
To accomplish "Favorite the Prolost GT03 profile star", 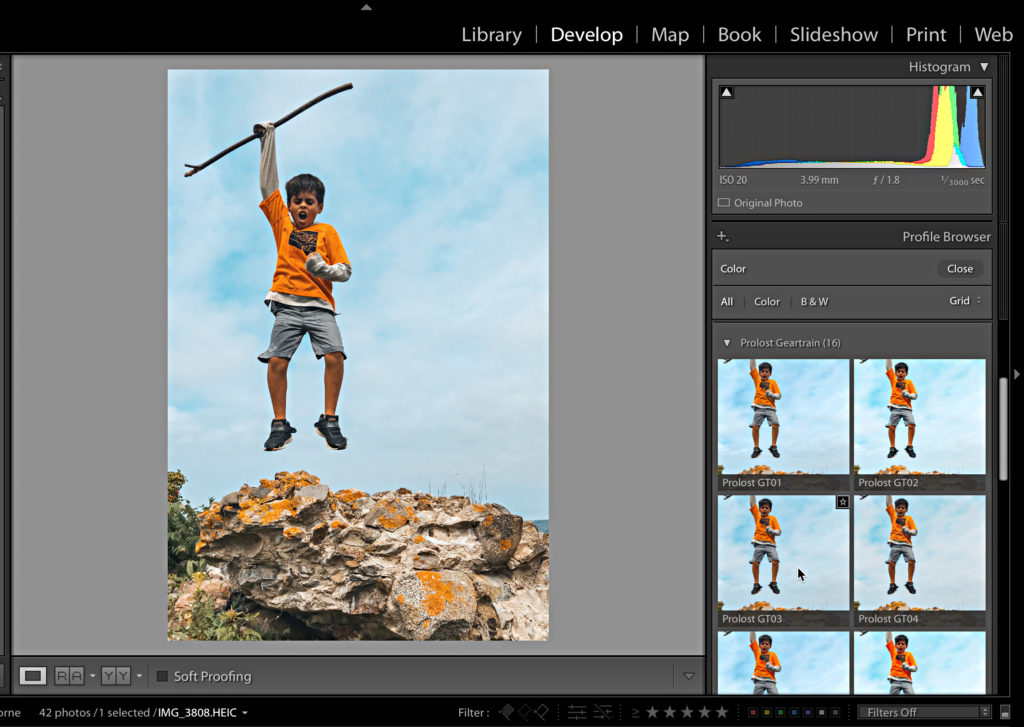I will (x=843, y=502).
